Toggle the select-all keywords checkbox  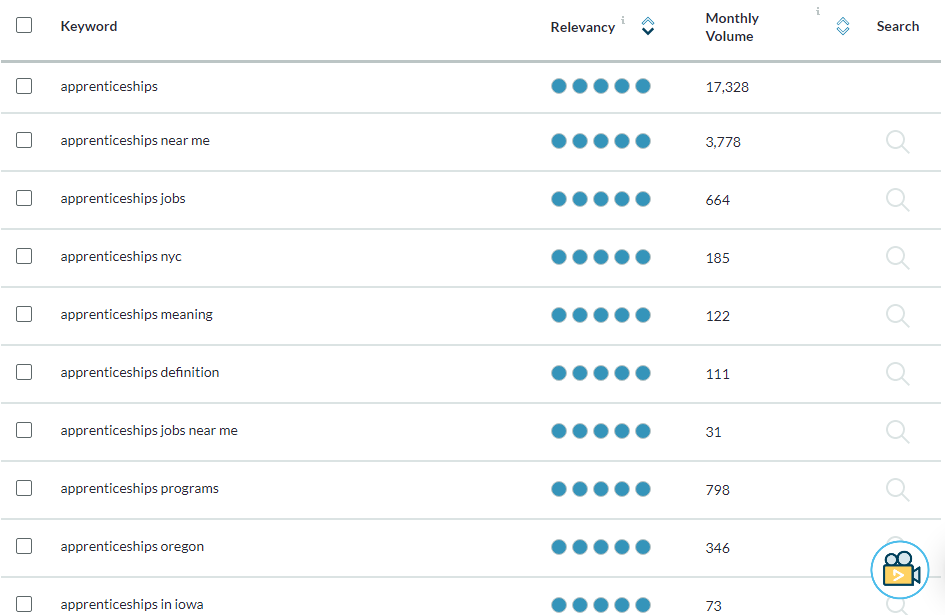pos(24,25)
